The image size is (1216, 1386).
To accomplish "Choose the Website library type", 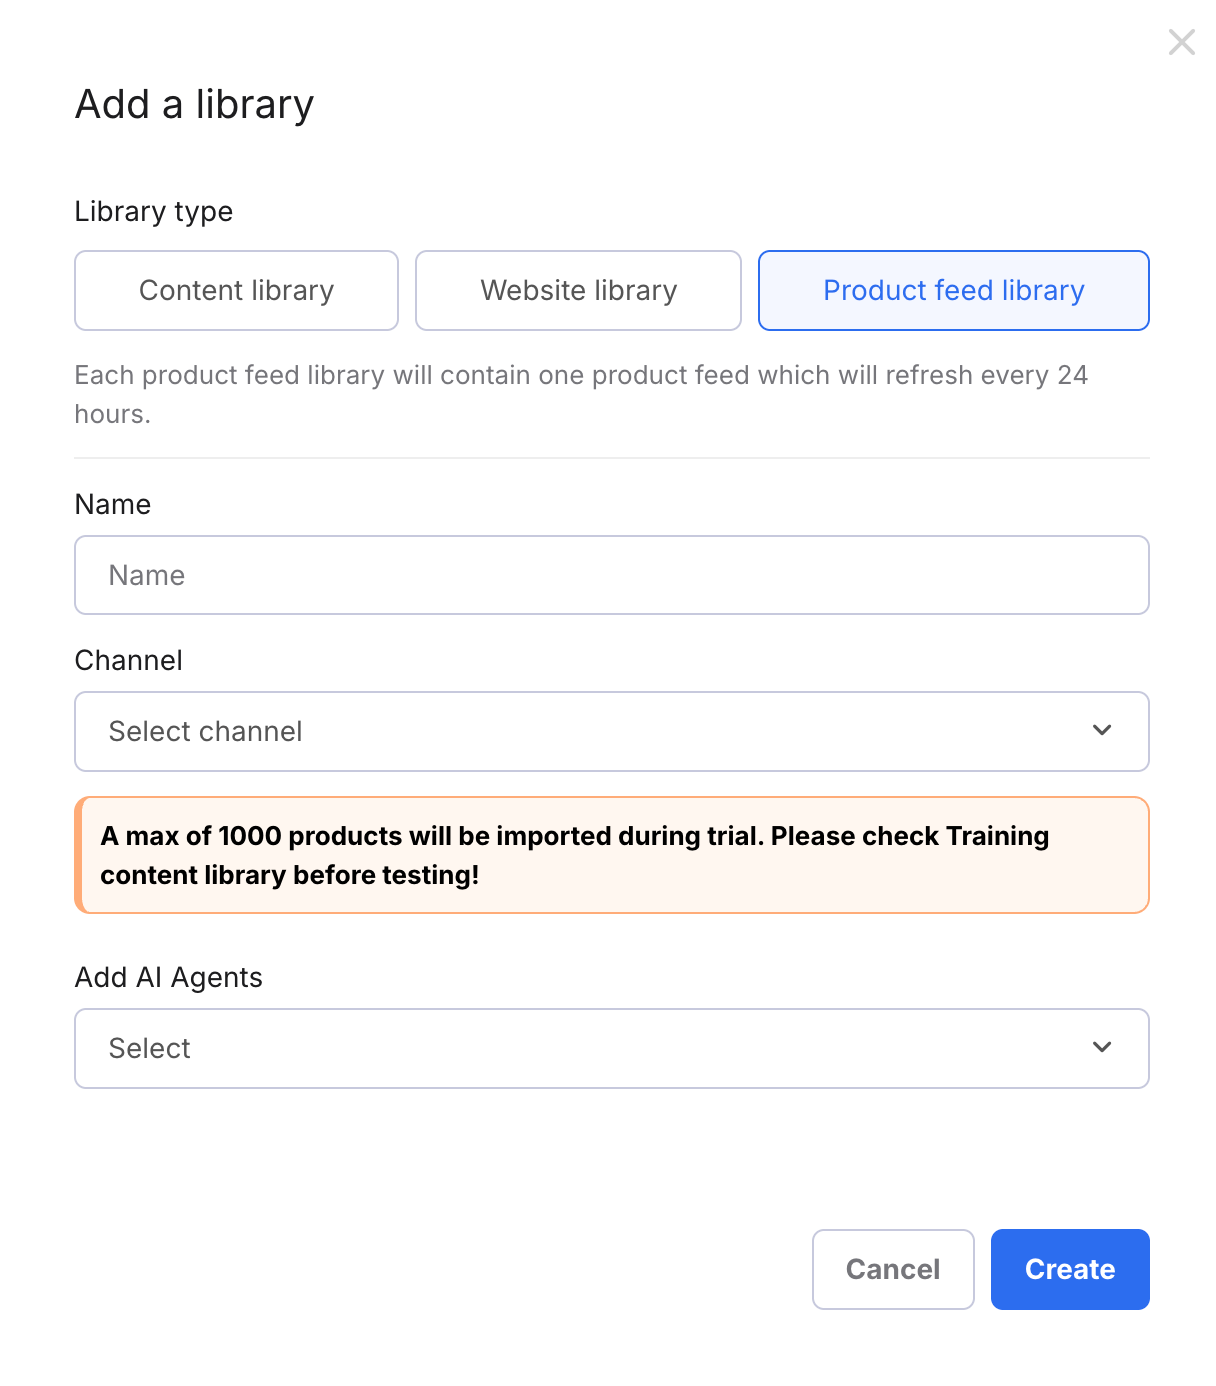I will [x=578, y=290].
